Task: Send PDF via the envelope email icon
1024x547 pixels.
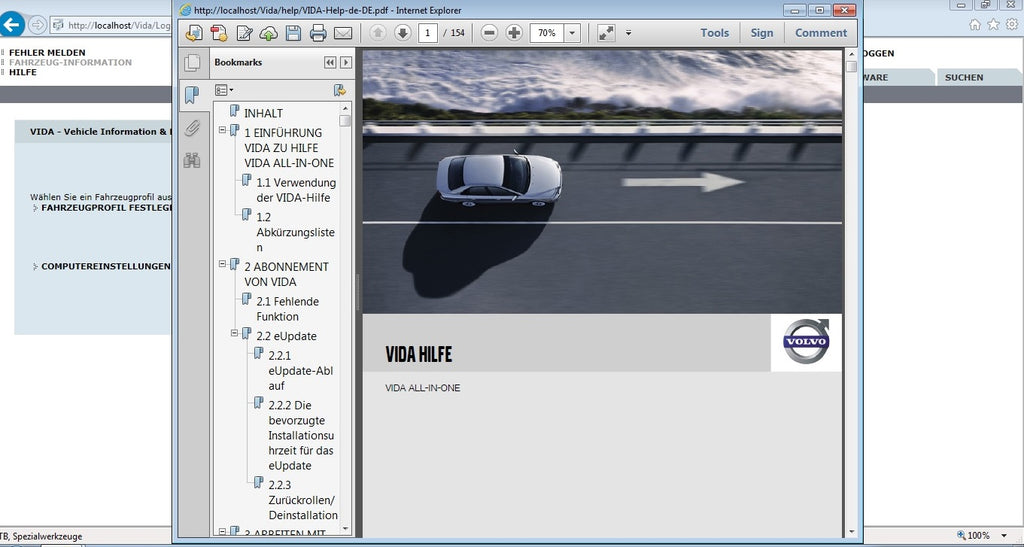Action: [343, 33]
